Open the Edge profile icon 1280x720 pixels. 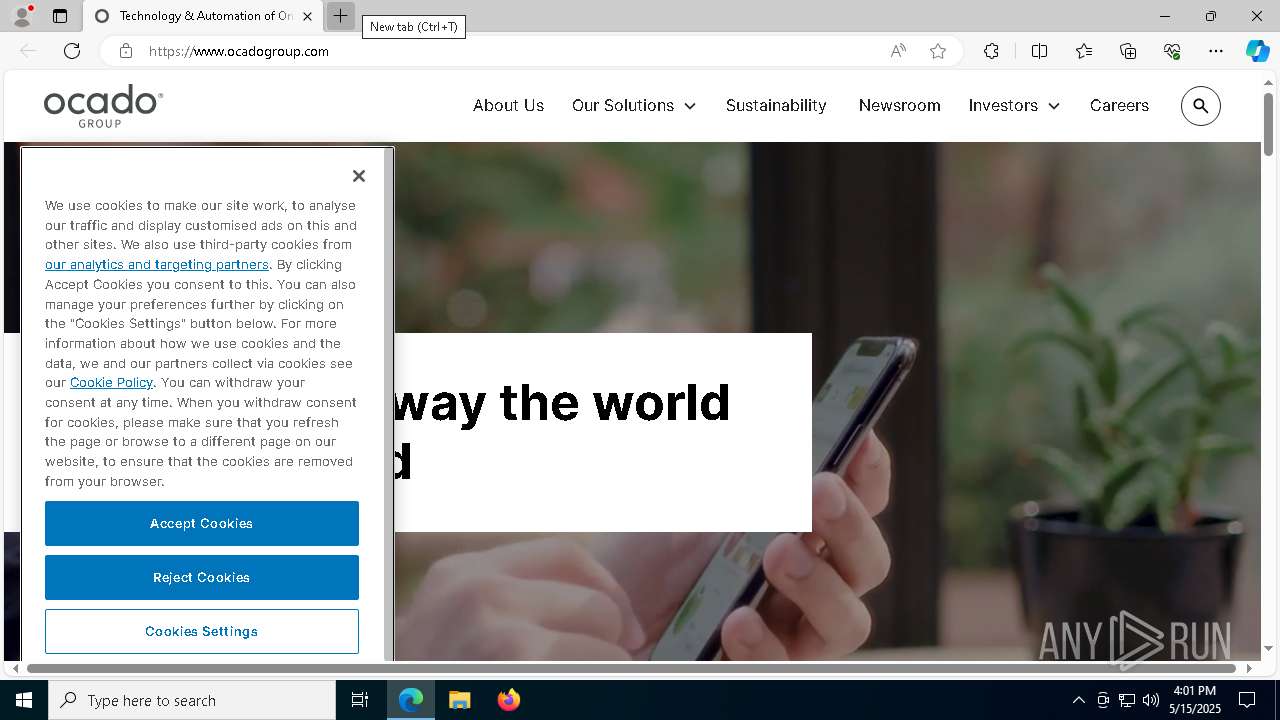[22, 16]
